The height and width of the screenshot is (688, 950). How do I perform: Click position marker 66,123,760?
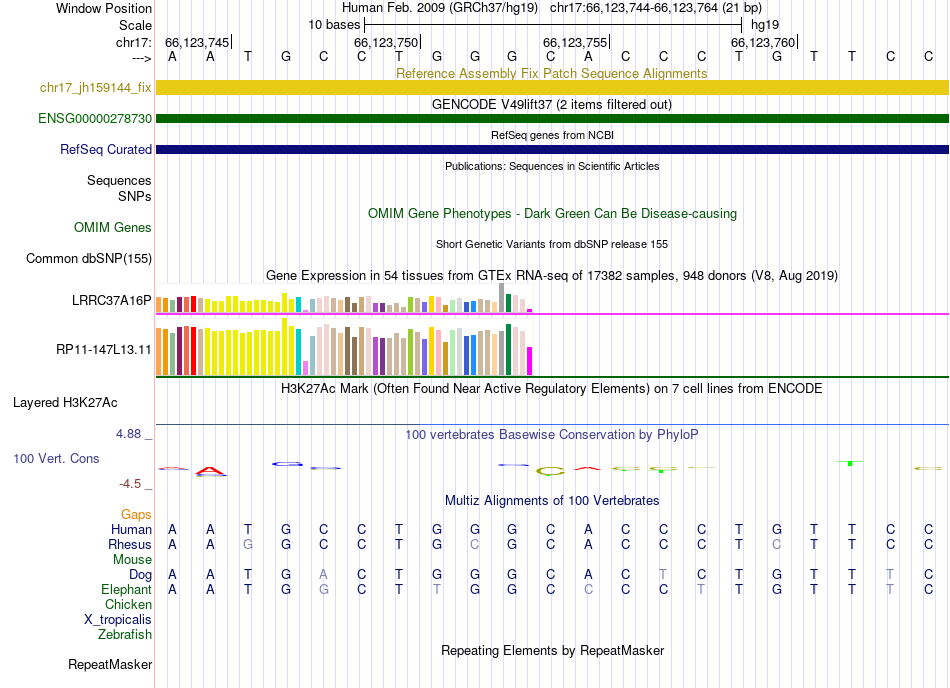tap(763, 42)
